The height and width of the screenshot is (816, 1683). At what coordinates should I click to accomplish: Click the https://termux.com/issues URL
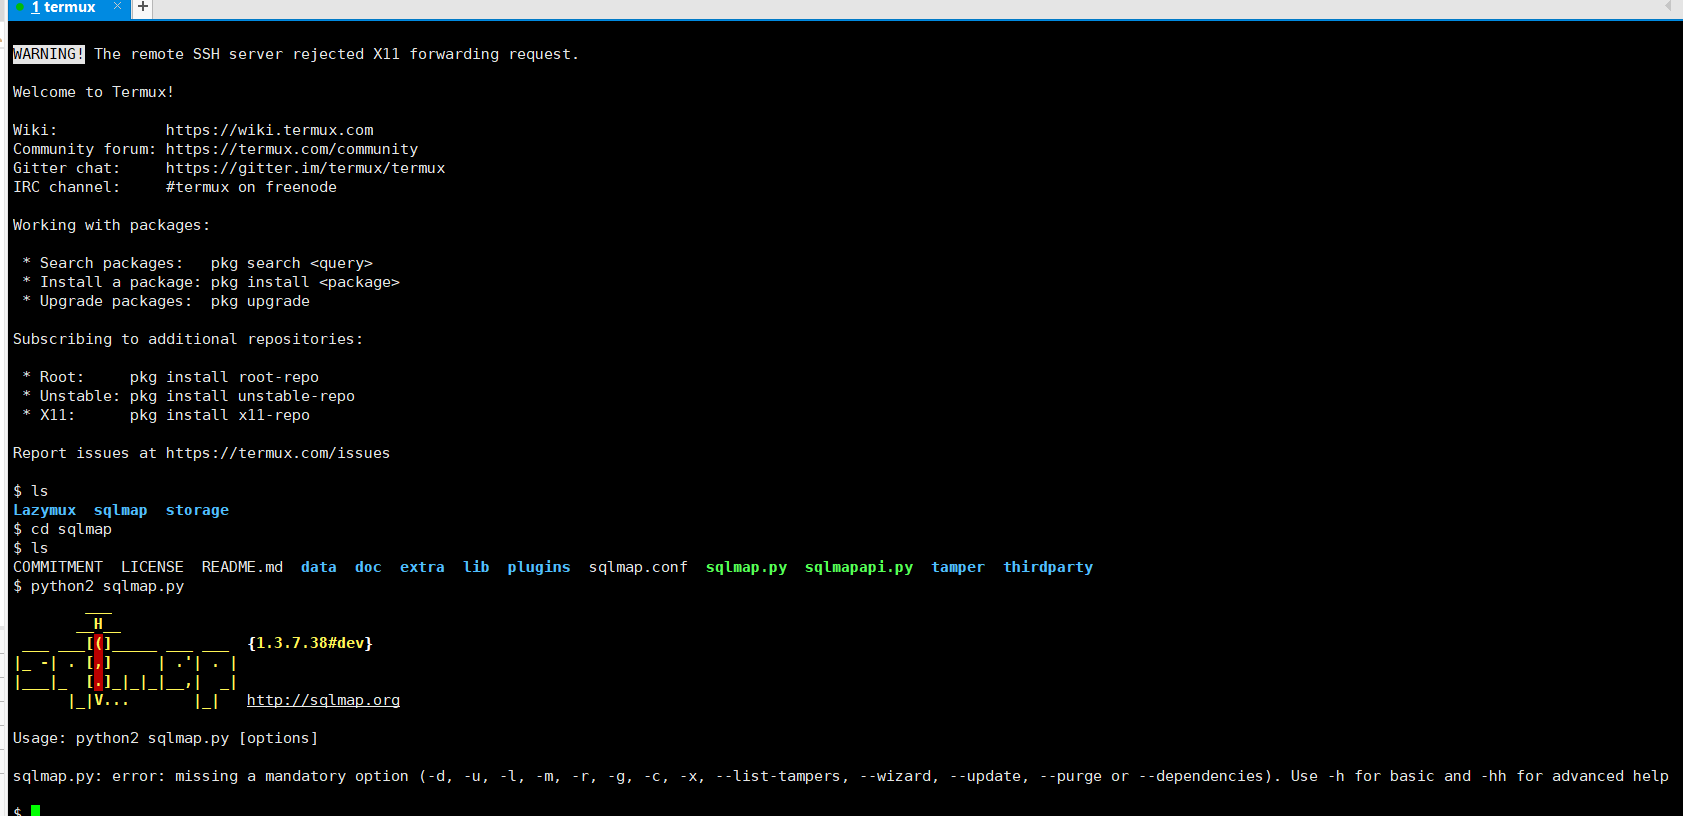pos(278,453)
